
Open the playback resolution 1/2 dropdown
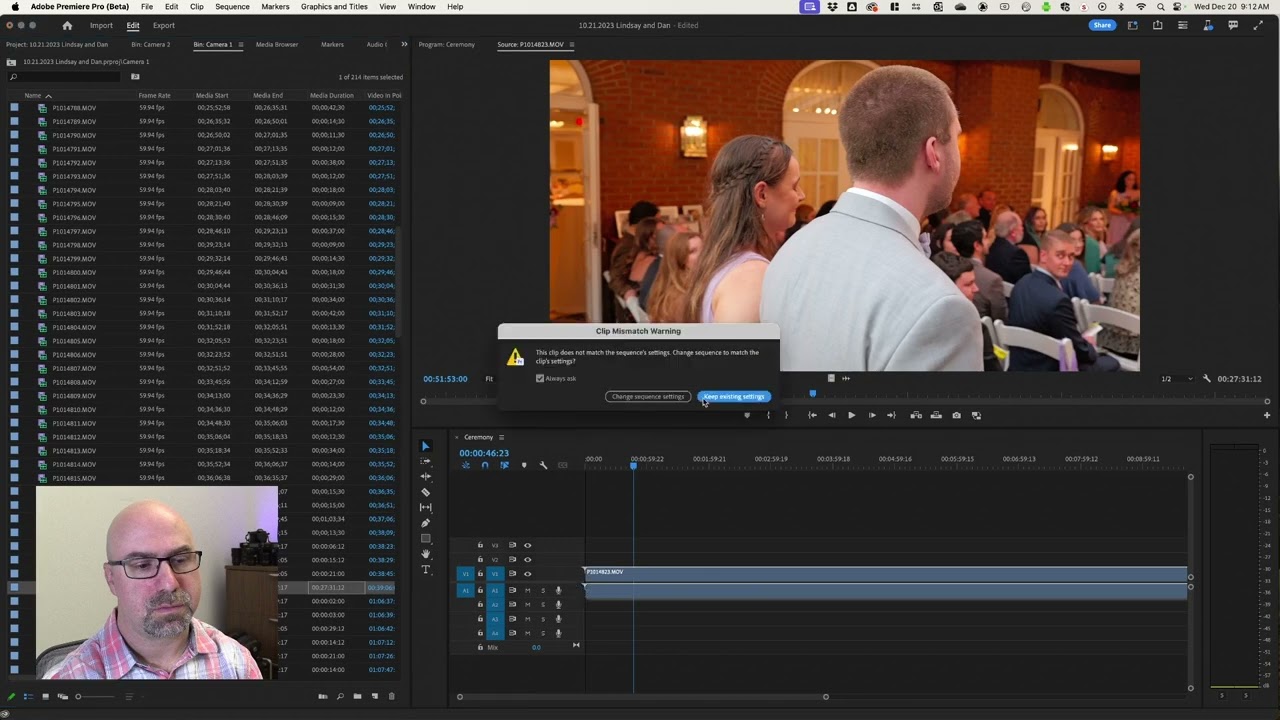[x=1176, y=379]
